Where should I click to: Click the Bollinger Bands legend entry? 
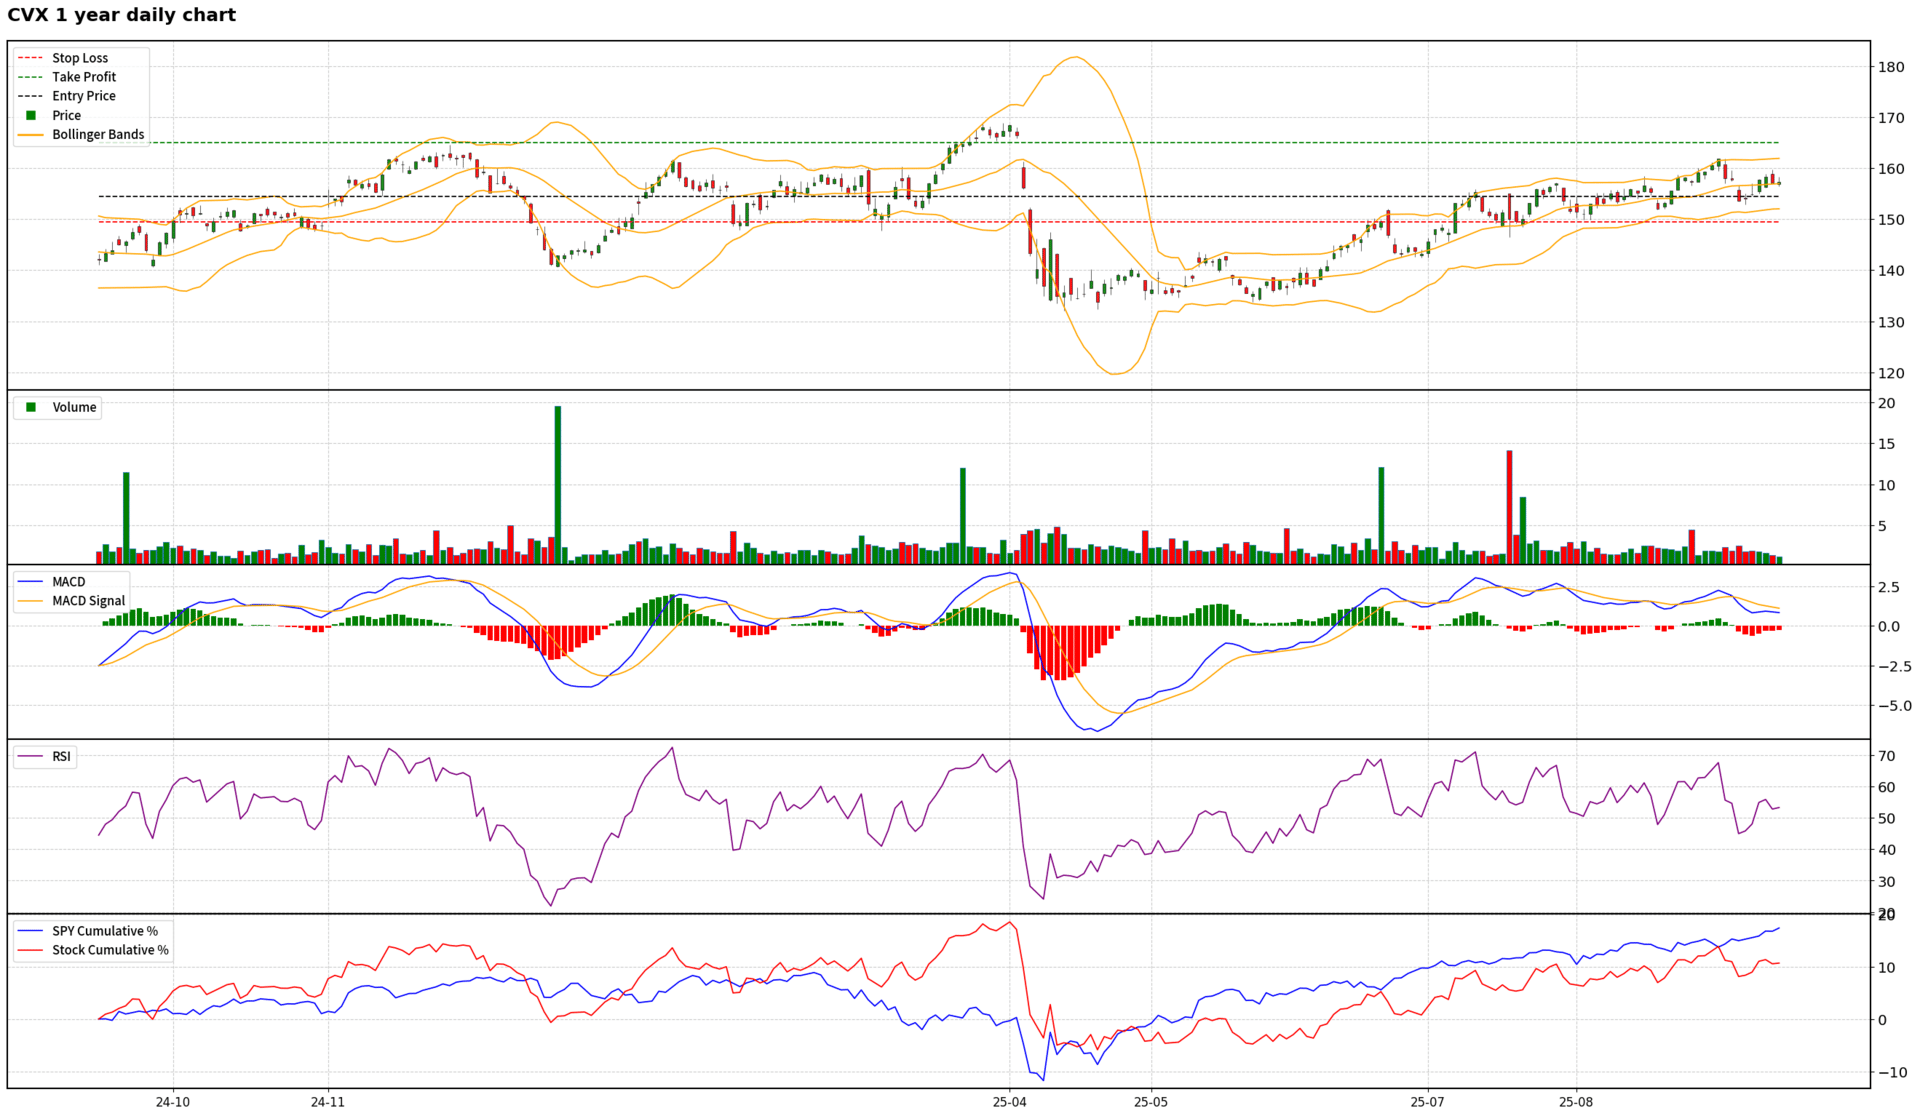98,134
